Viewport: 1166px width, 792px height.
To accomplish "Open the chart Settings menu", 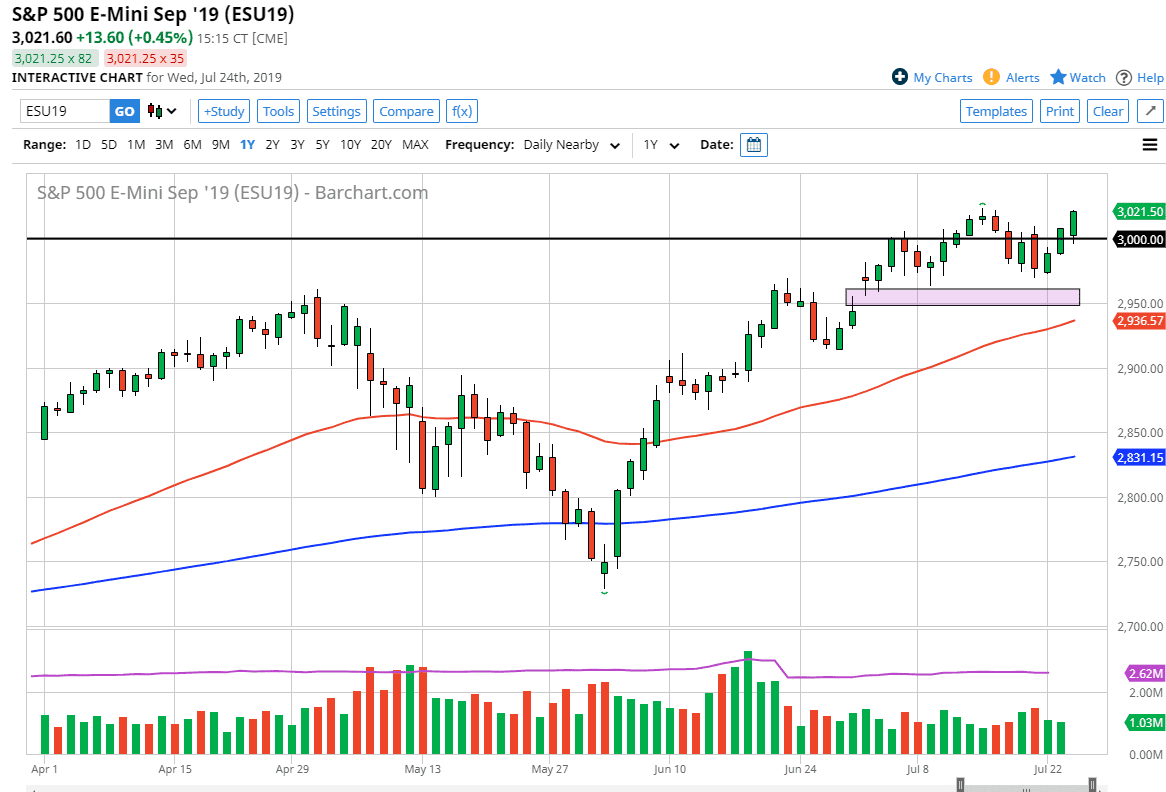I will tap(336, 111).
